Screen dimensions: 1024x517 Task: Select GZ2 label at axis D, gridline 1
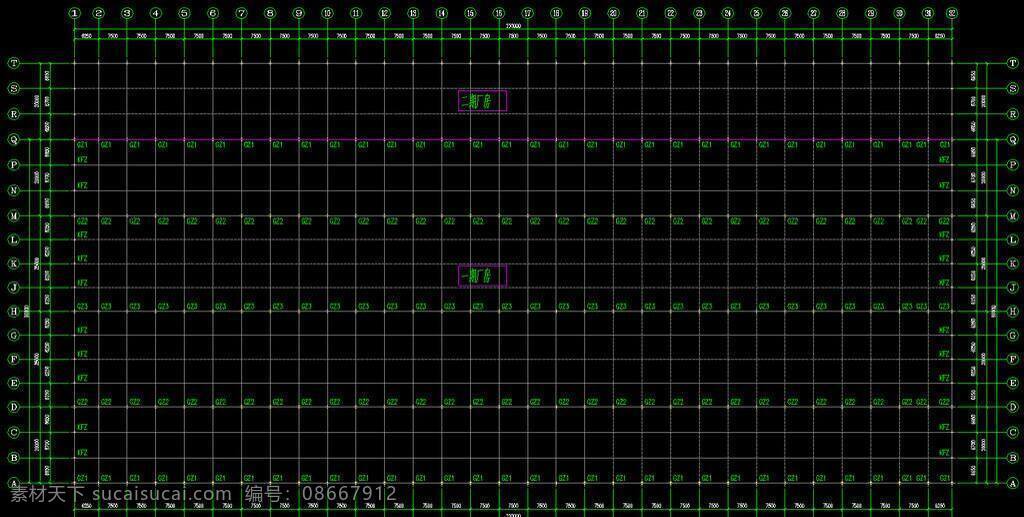82,402
